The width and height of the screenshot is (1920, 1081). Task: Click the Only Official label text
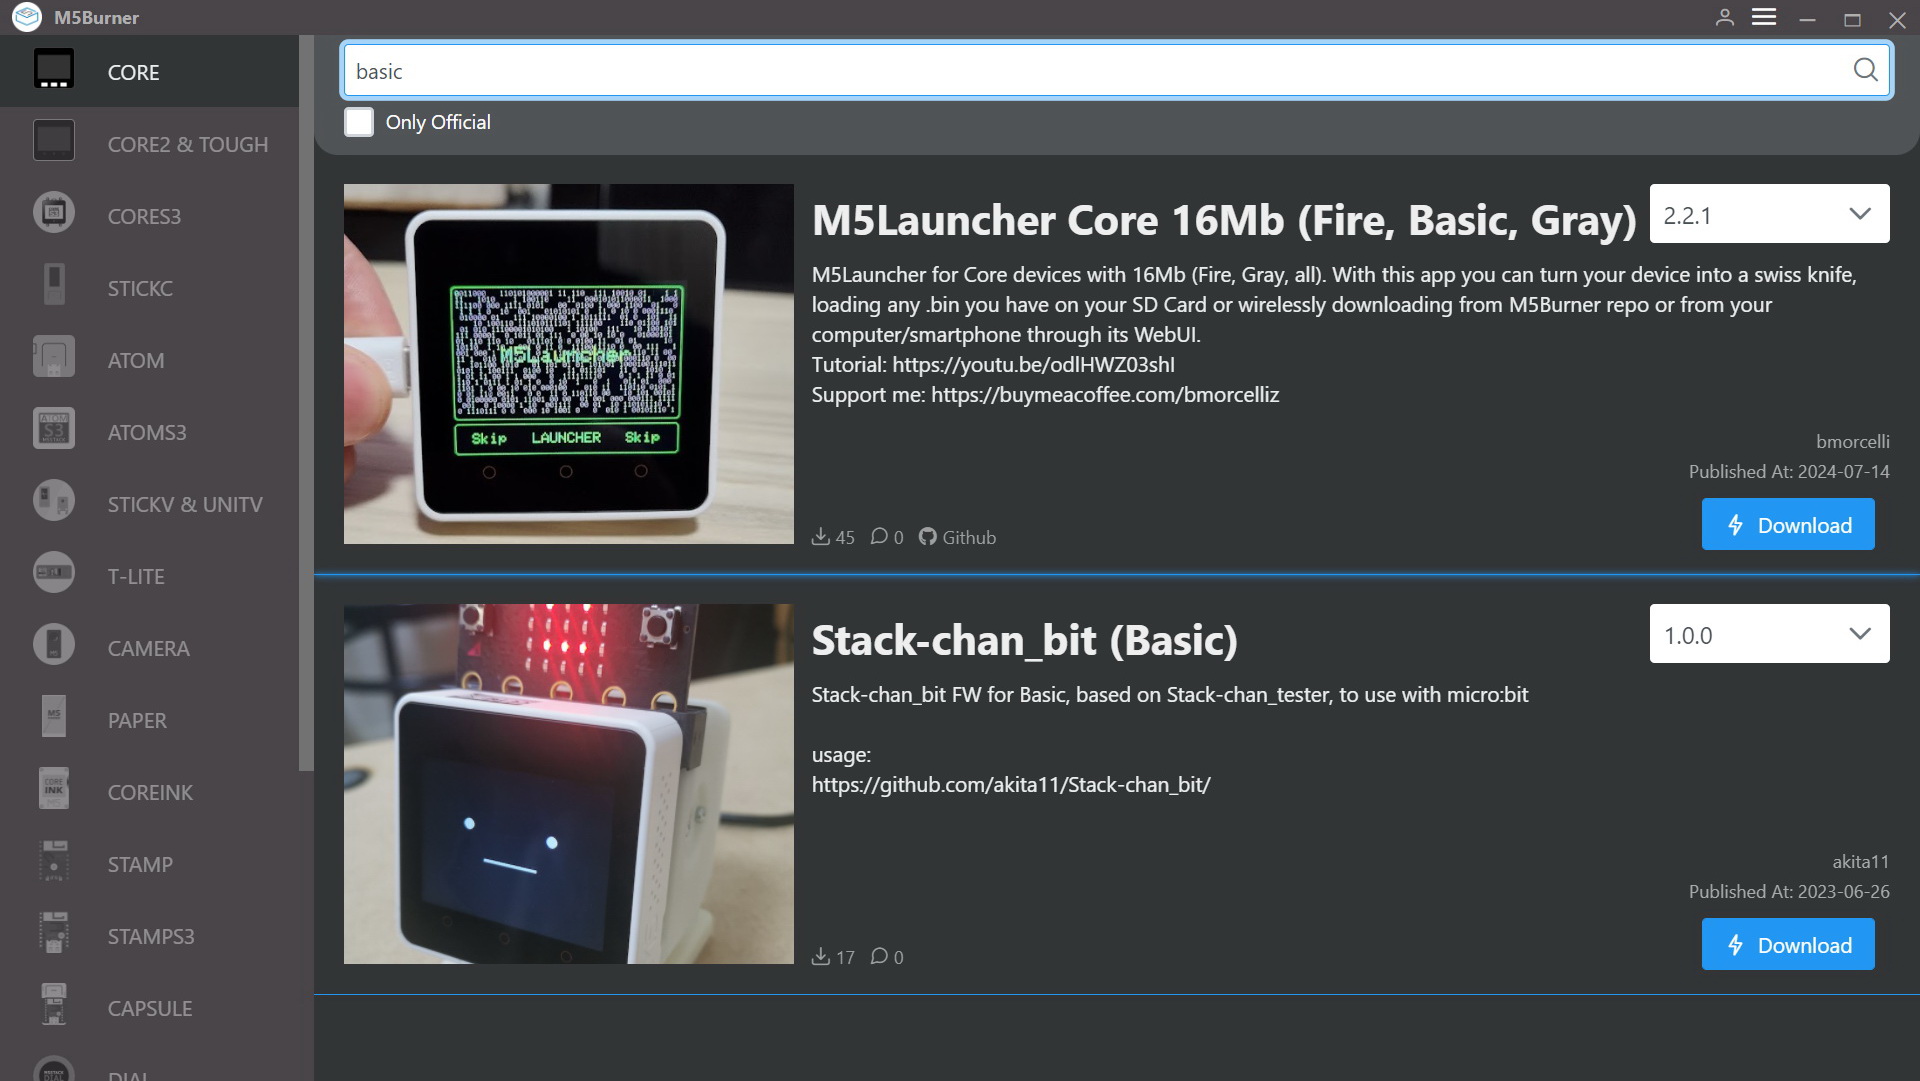[438, 122]
